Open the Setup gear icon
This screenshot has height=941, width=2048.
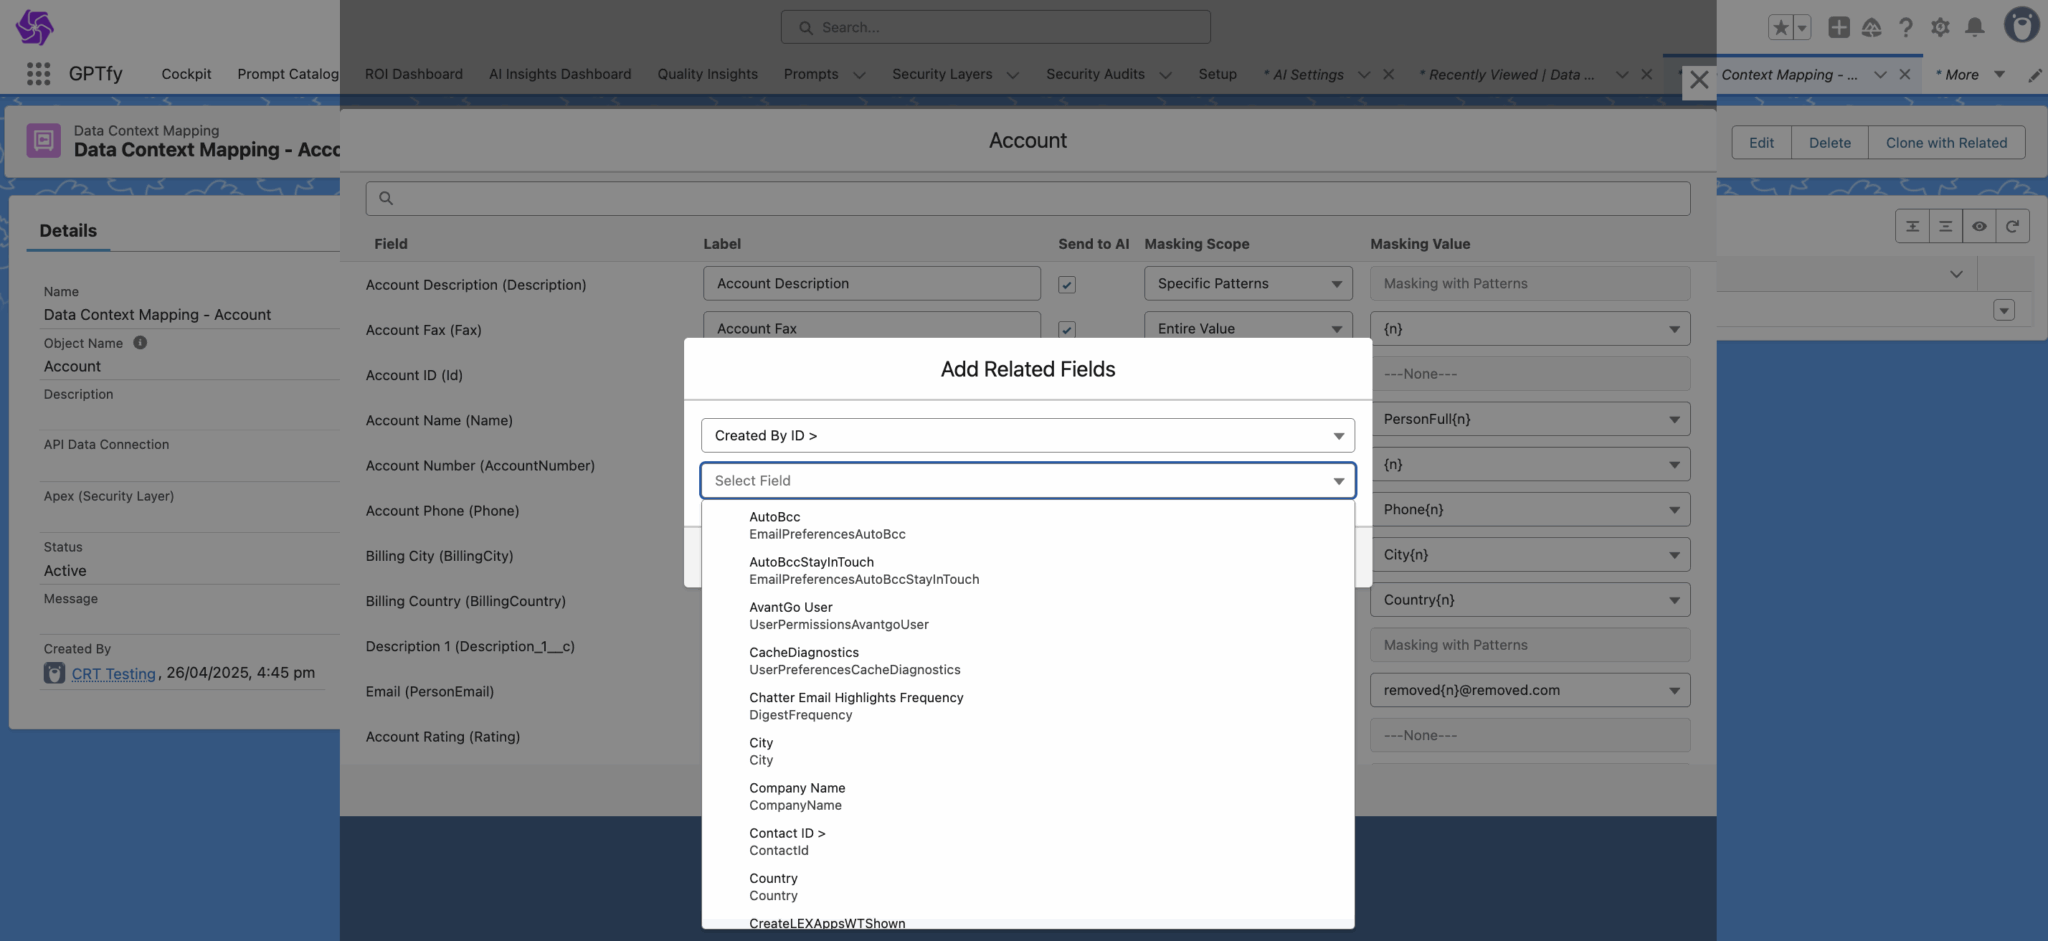coord(1940,27)
